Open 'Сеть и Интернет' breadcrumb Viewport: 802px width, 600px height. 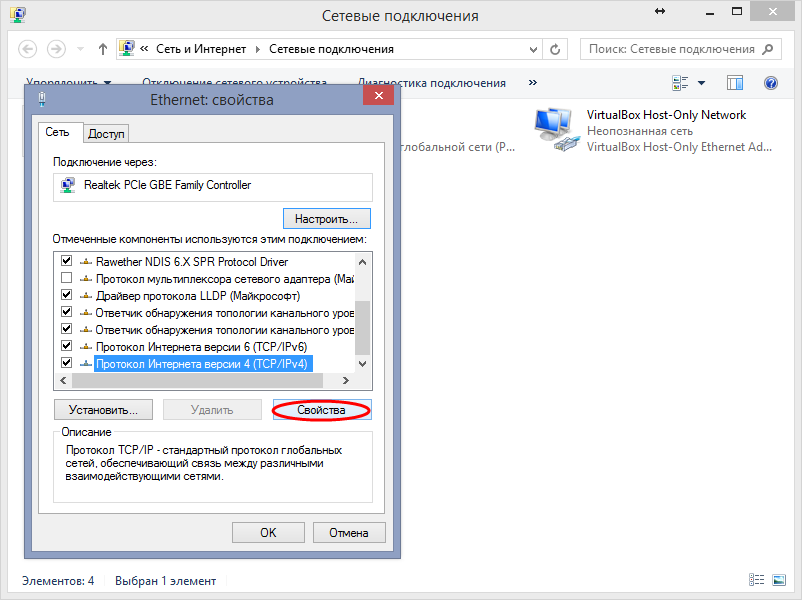(201, 49)
